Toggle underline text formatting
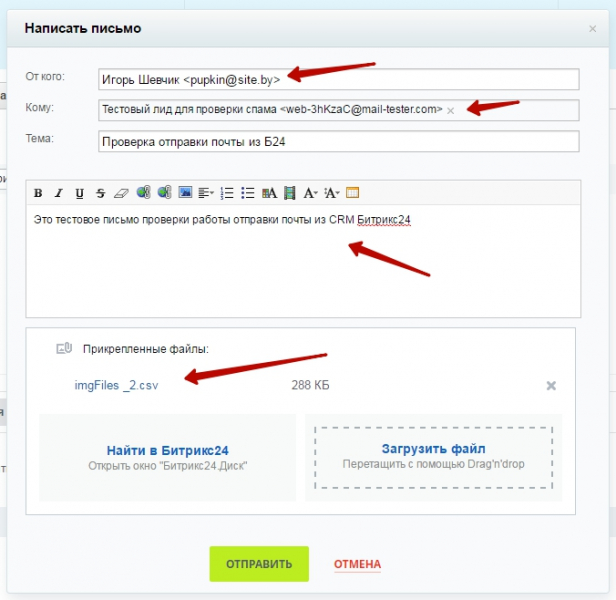The image size is (616, 600). [79, 193]
